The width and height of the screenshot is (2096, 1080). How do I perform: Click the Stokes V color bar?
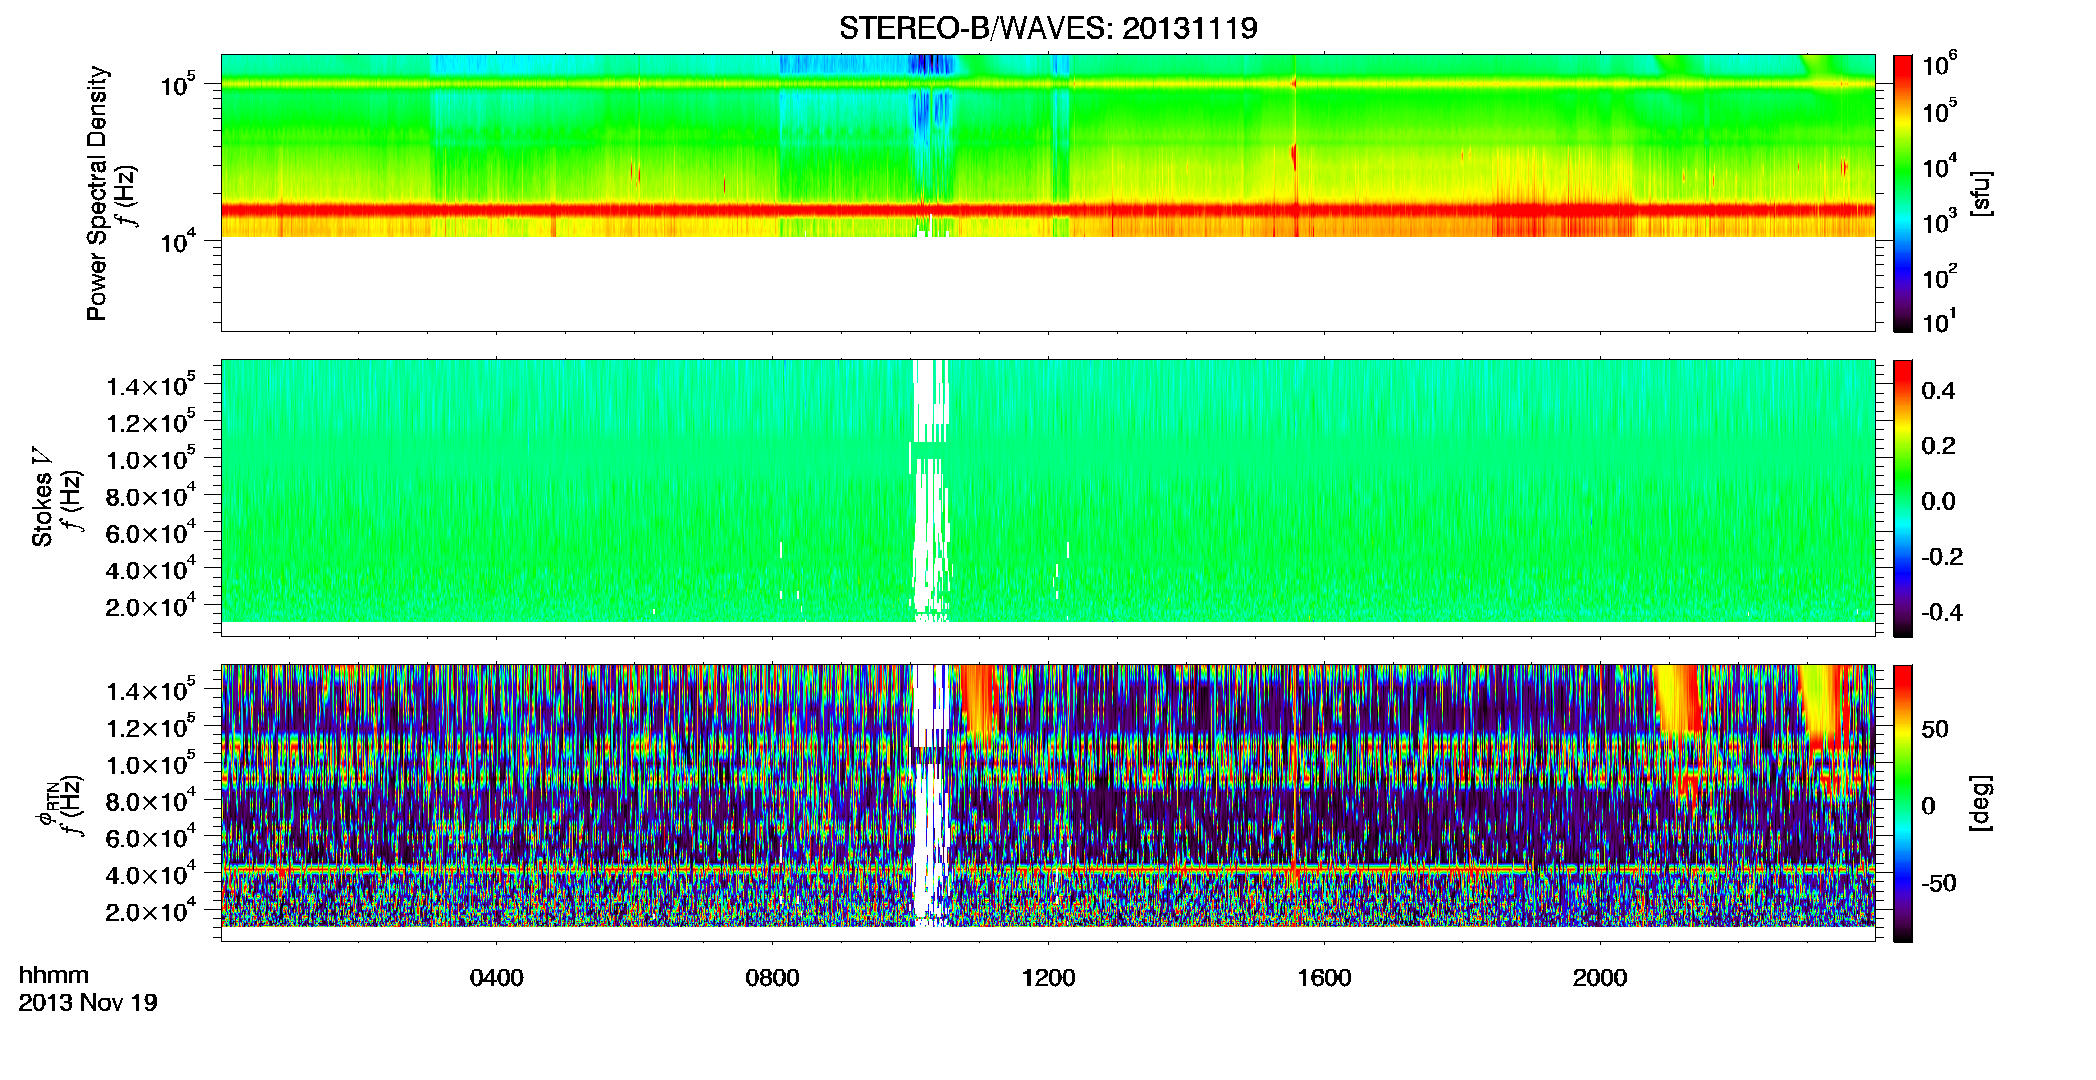click(1903, 498)
